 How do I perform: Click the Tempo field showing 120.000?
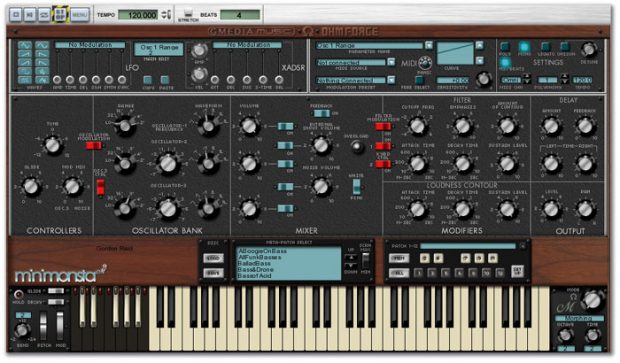pos(138,15)
